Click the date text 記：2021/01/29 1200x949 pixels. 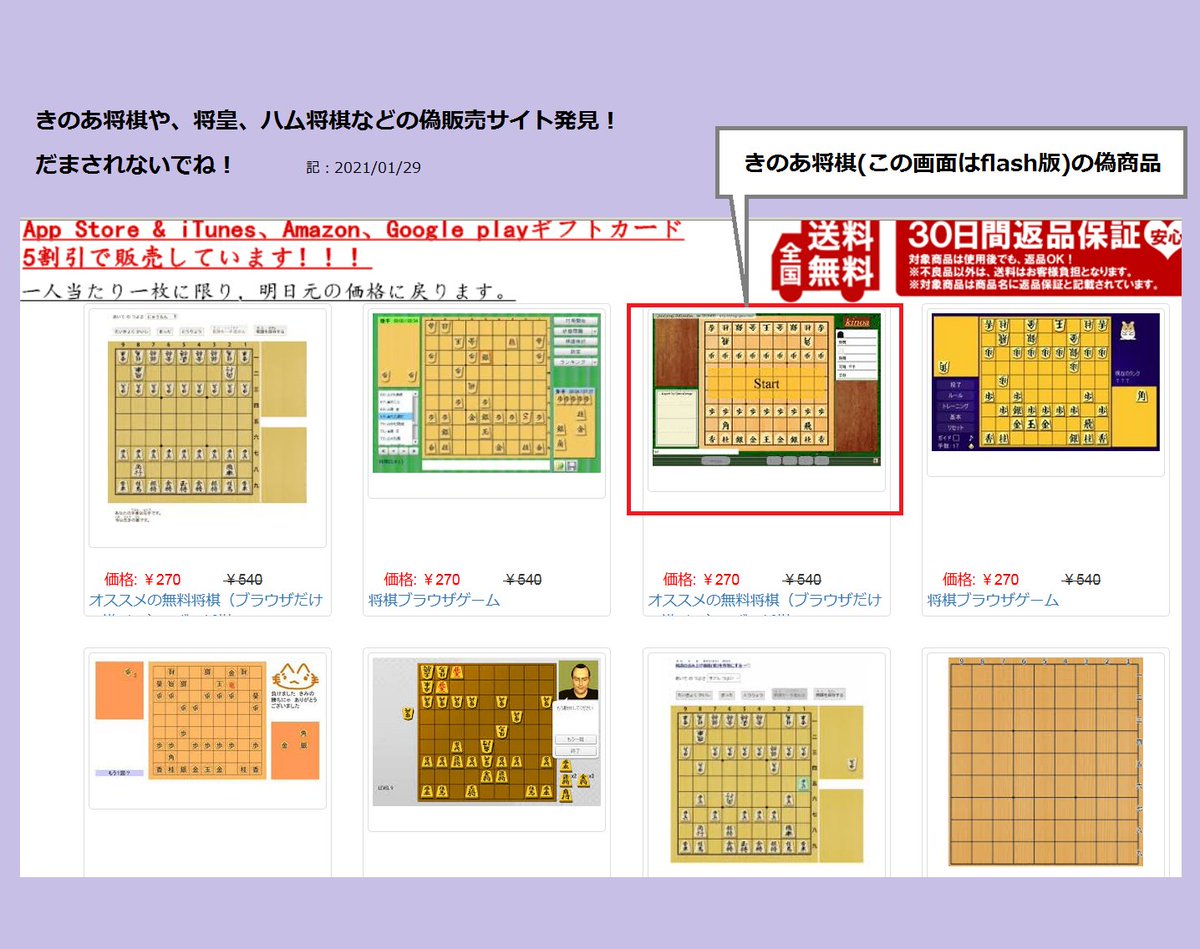[x=364, y=167]
